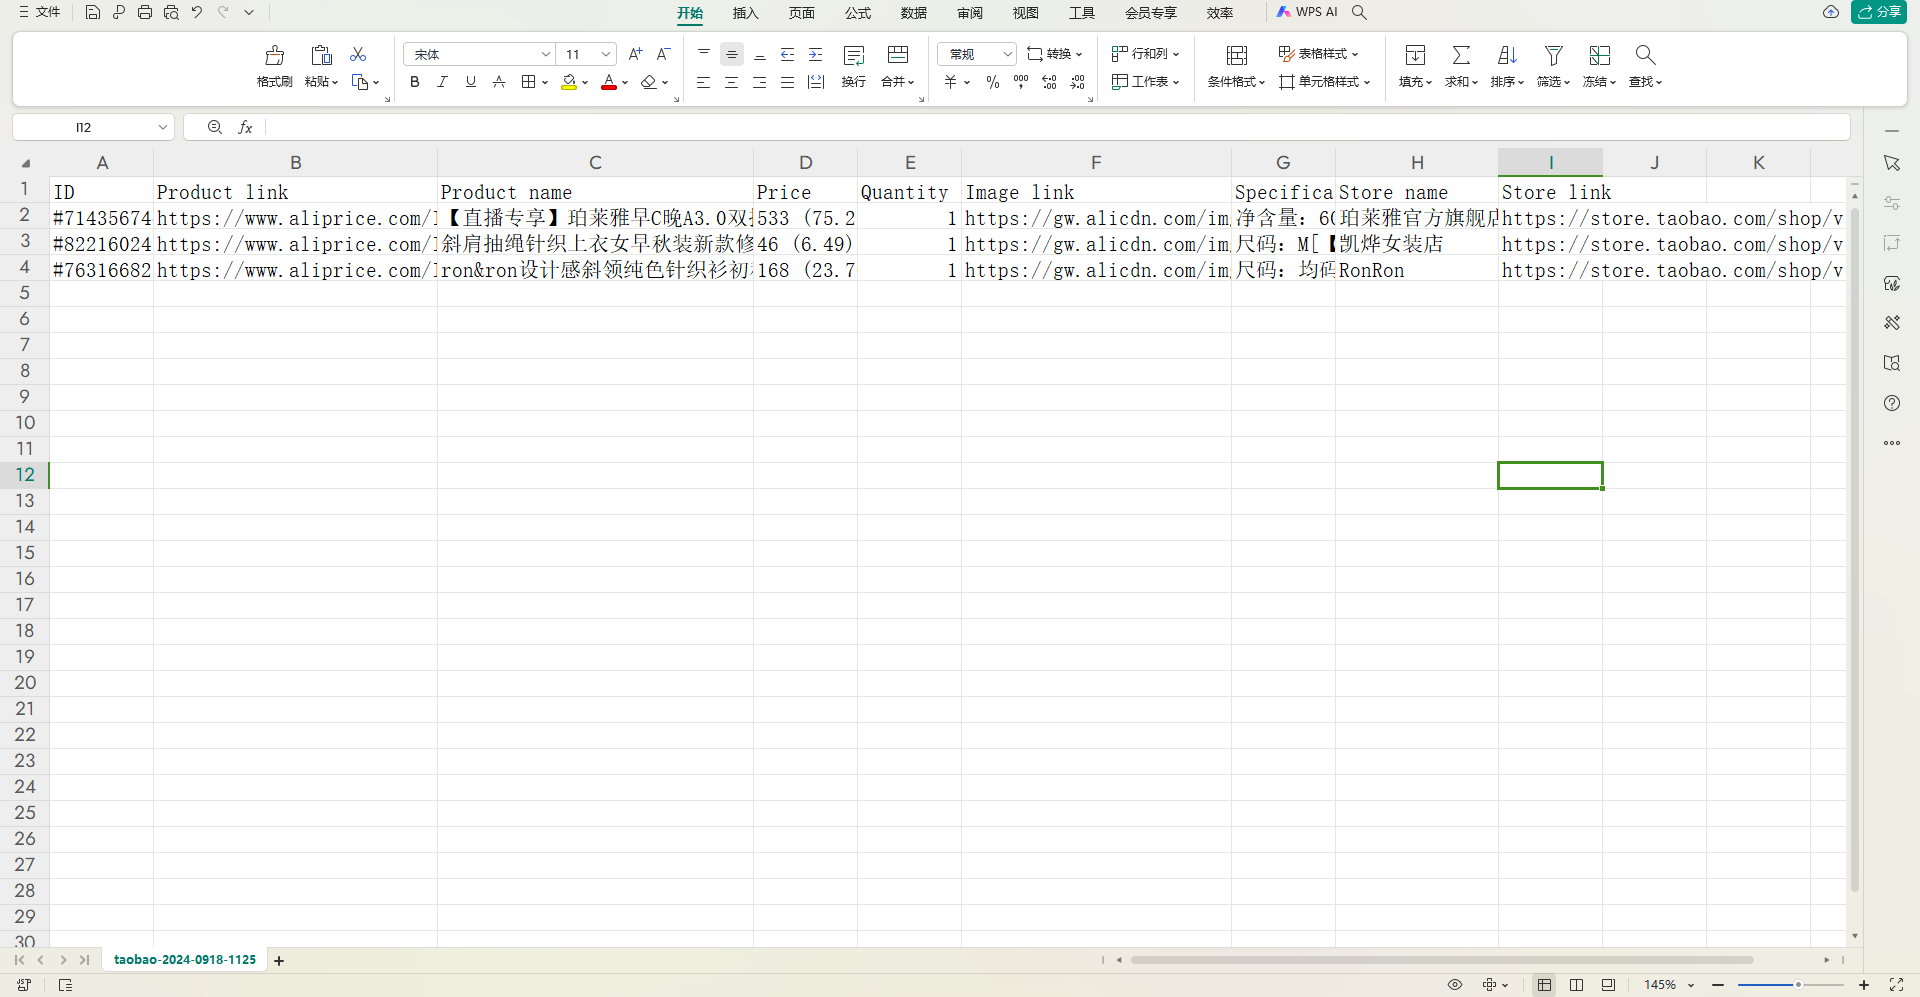Toggle middle vertical alignment
Screen dimensions: 1920x997
coord(732,54)
